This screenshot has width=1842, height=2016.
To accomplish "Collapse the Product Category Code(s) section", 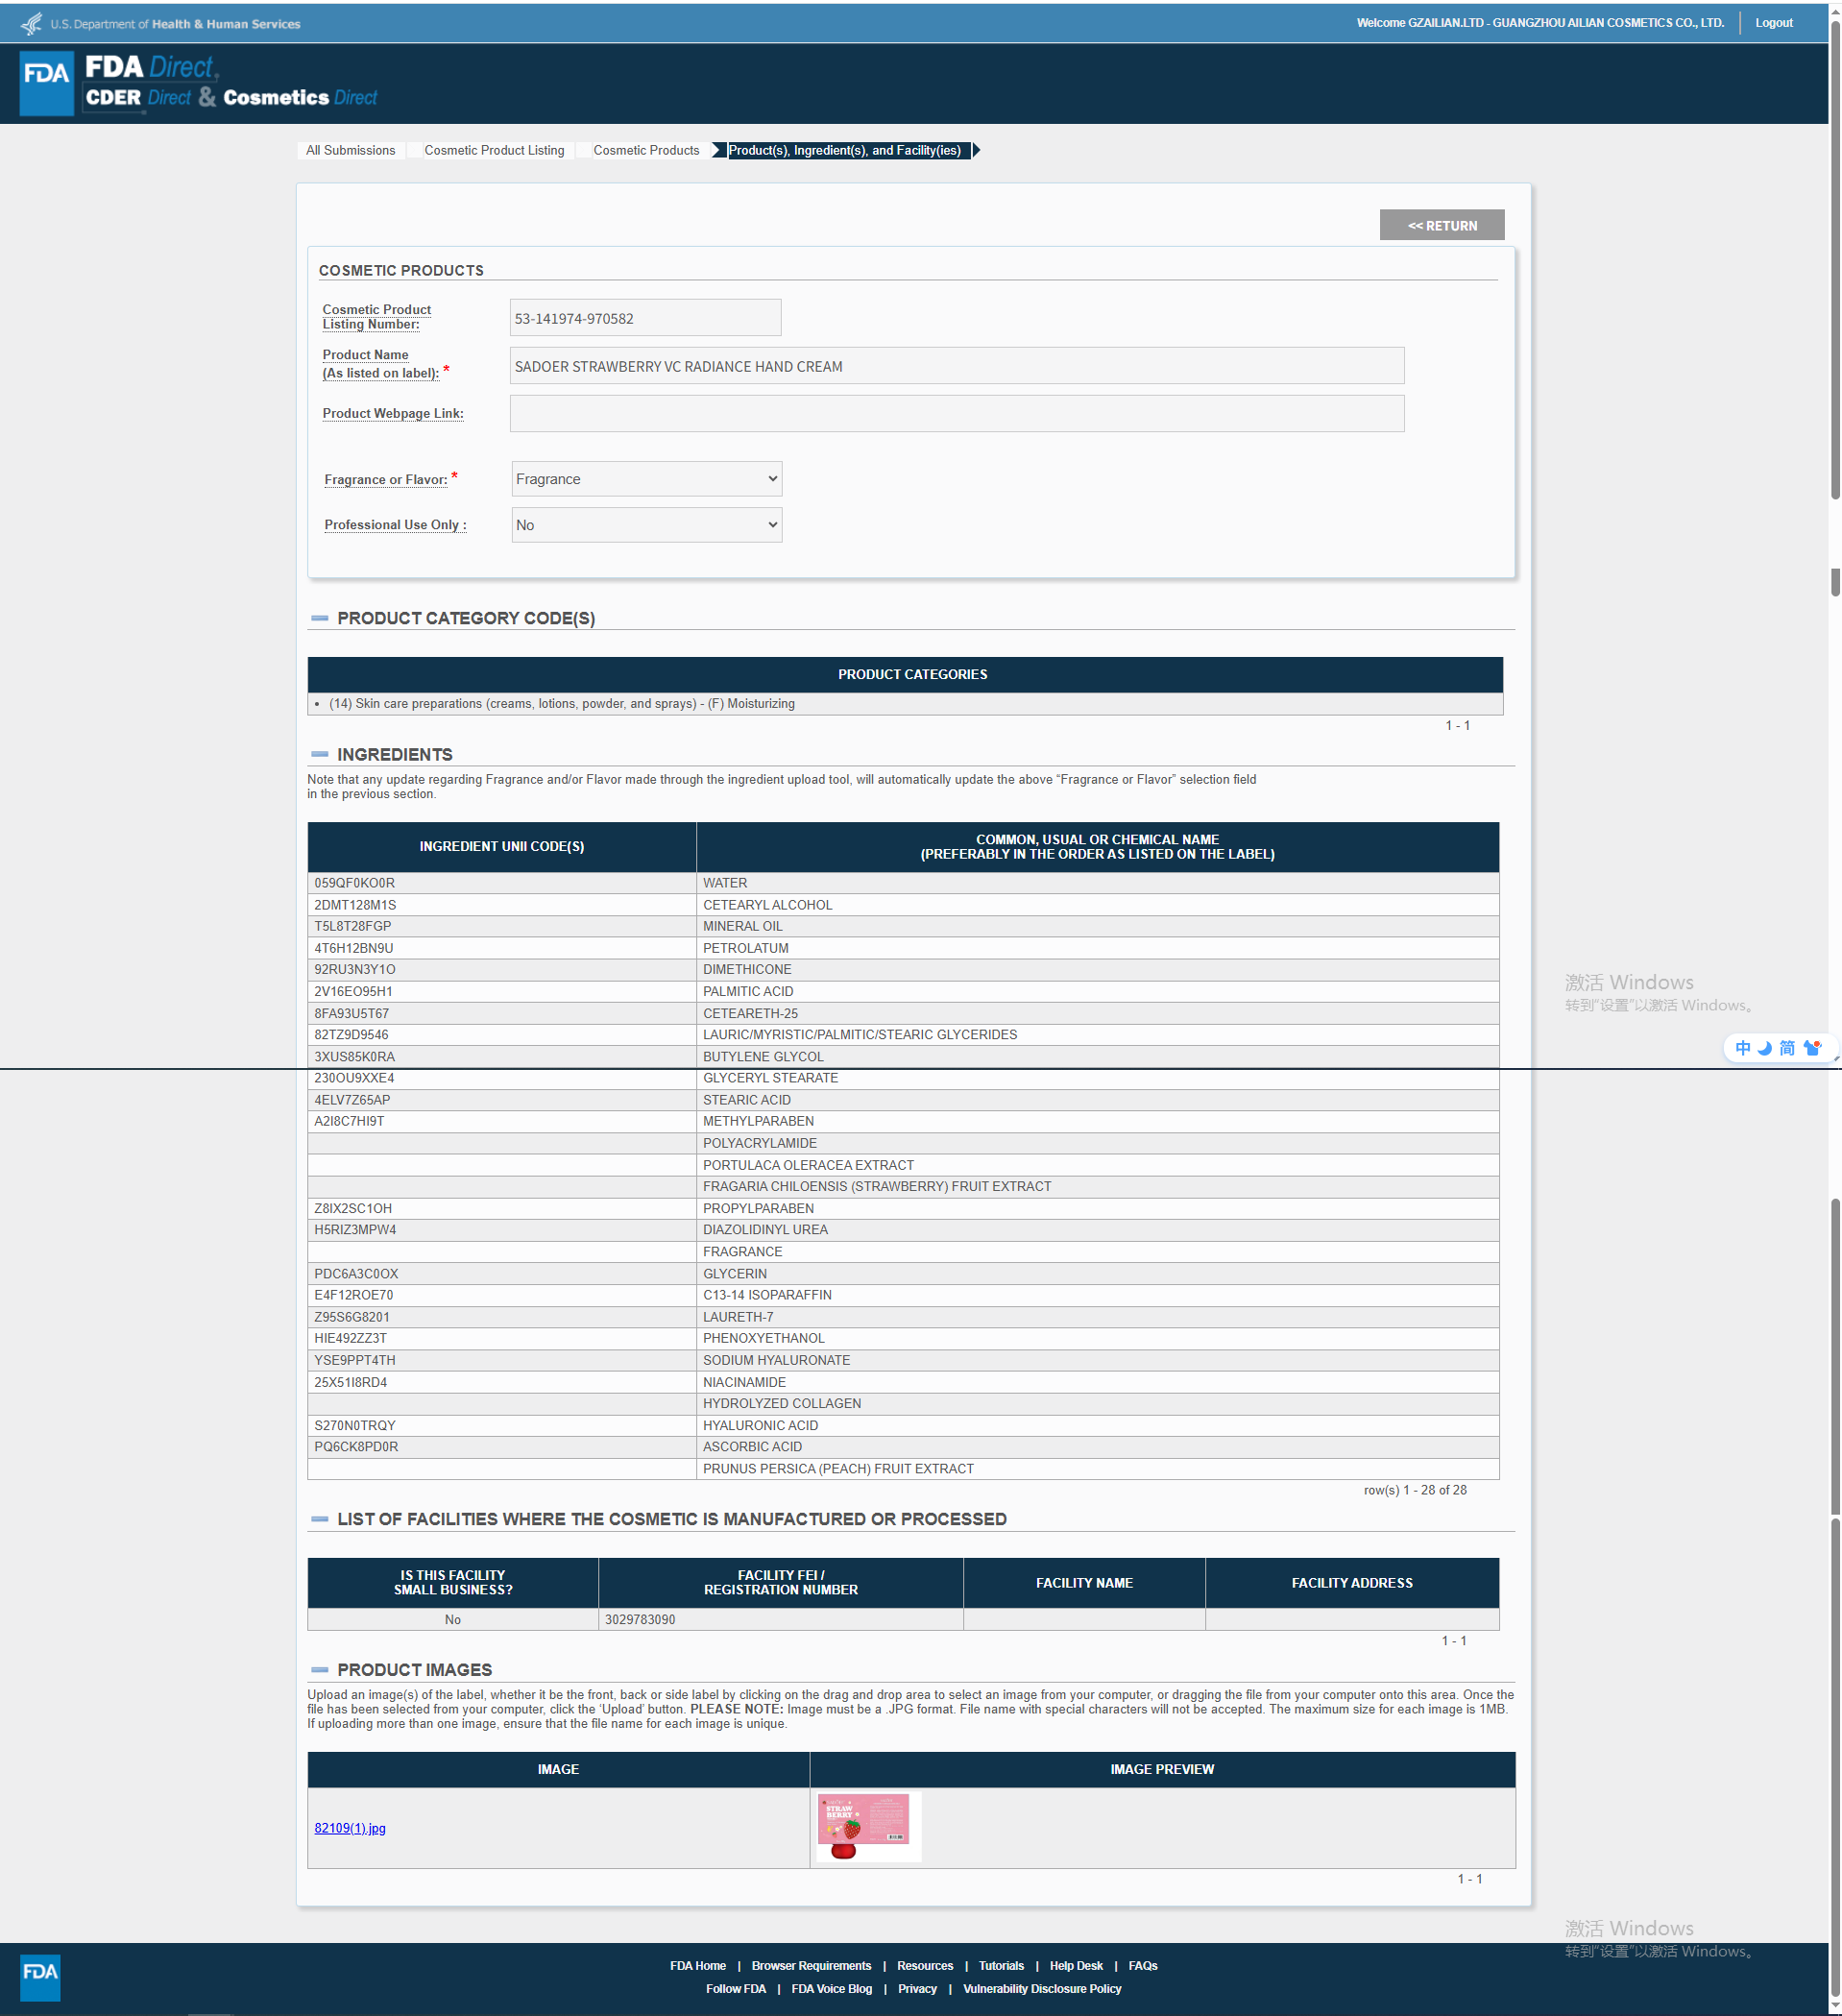I will point(319,618).
